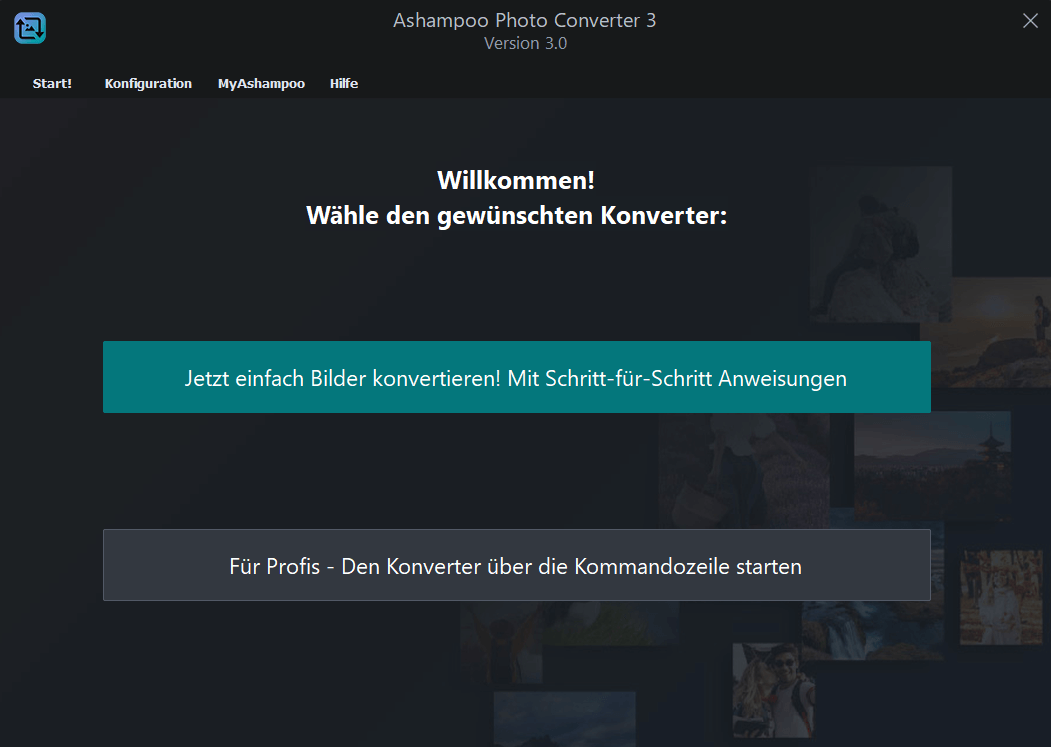This screenshot has height=747, width=1051.
Task: Open the Konfiguration menu
Action: pos(148,83)
